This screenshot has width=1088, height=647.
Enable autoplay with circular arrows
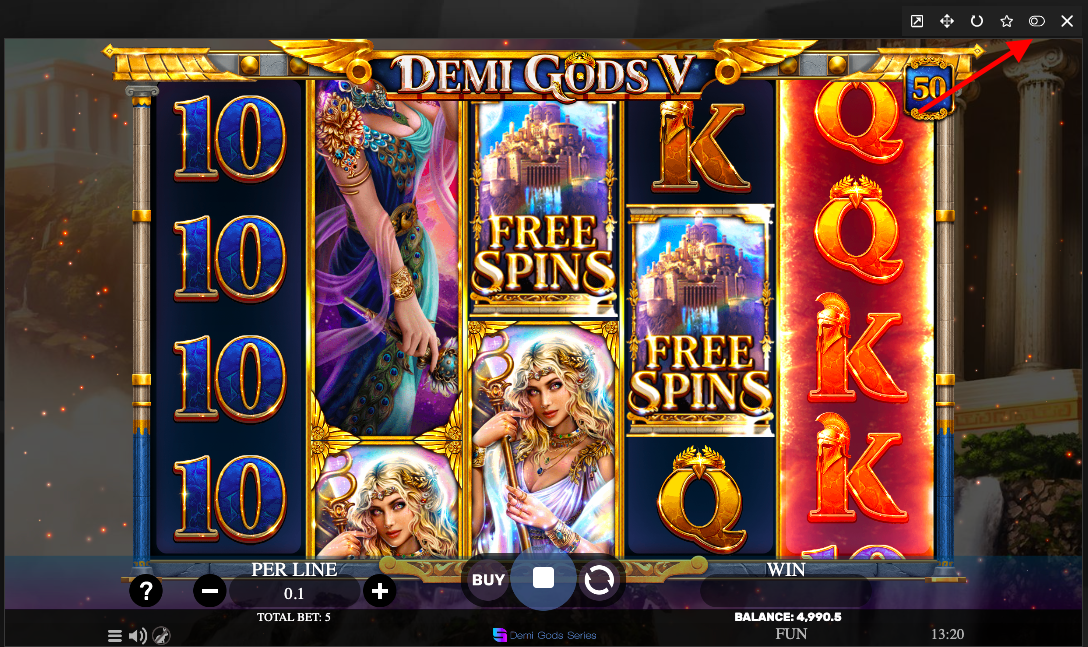pyautogui.click(x=599, y=580)
